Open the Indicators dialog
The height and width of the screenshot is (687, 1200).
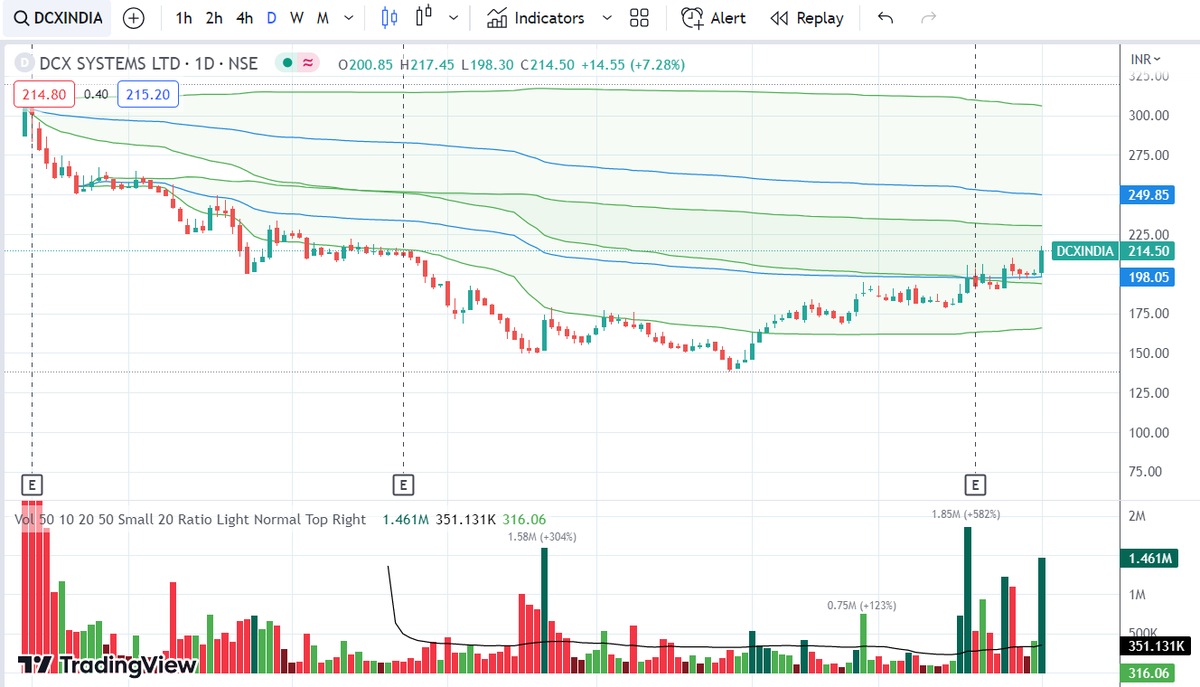(535, 18)
